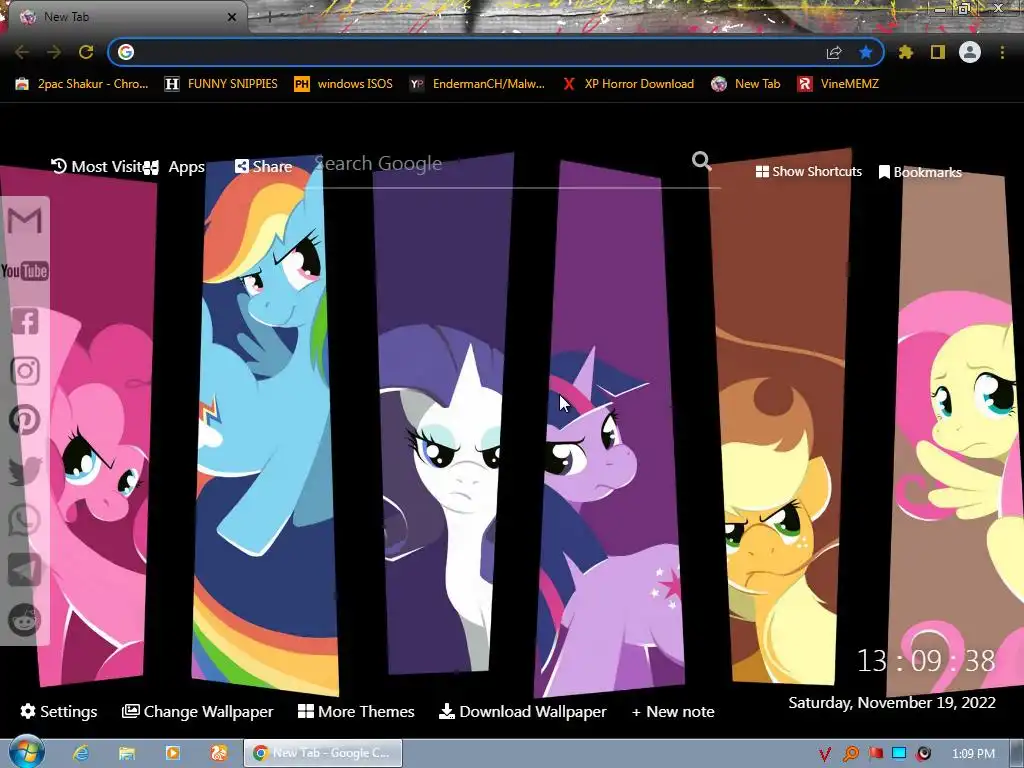Open new tab Settings
Viewport: 1024px width, 768px height.
[59, 712]
